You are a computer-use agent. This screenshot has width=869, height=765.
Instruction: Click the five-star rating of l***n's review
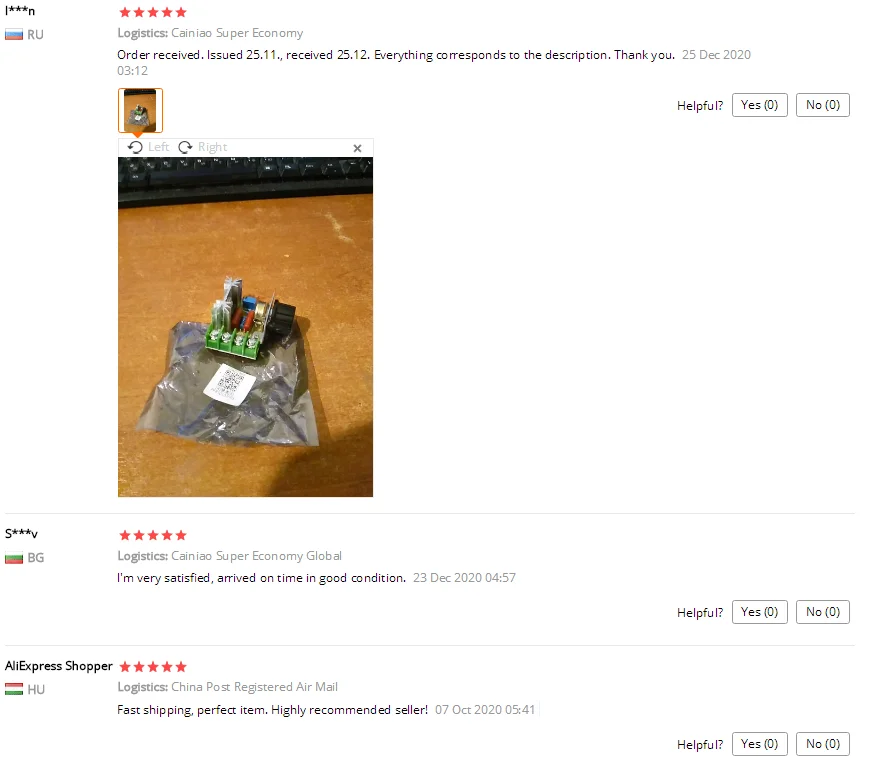pos(153,12)
